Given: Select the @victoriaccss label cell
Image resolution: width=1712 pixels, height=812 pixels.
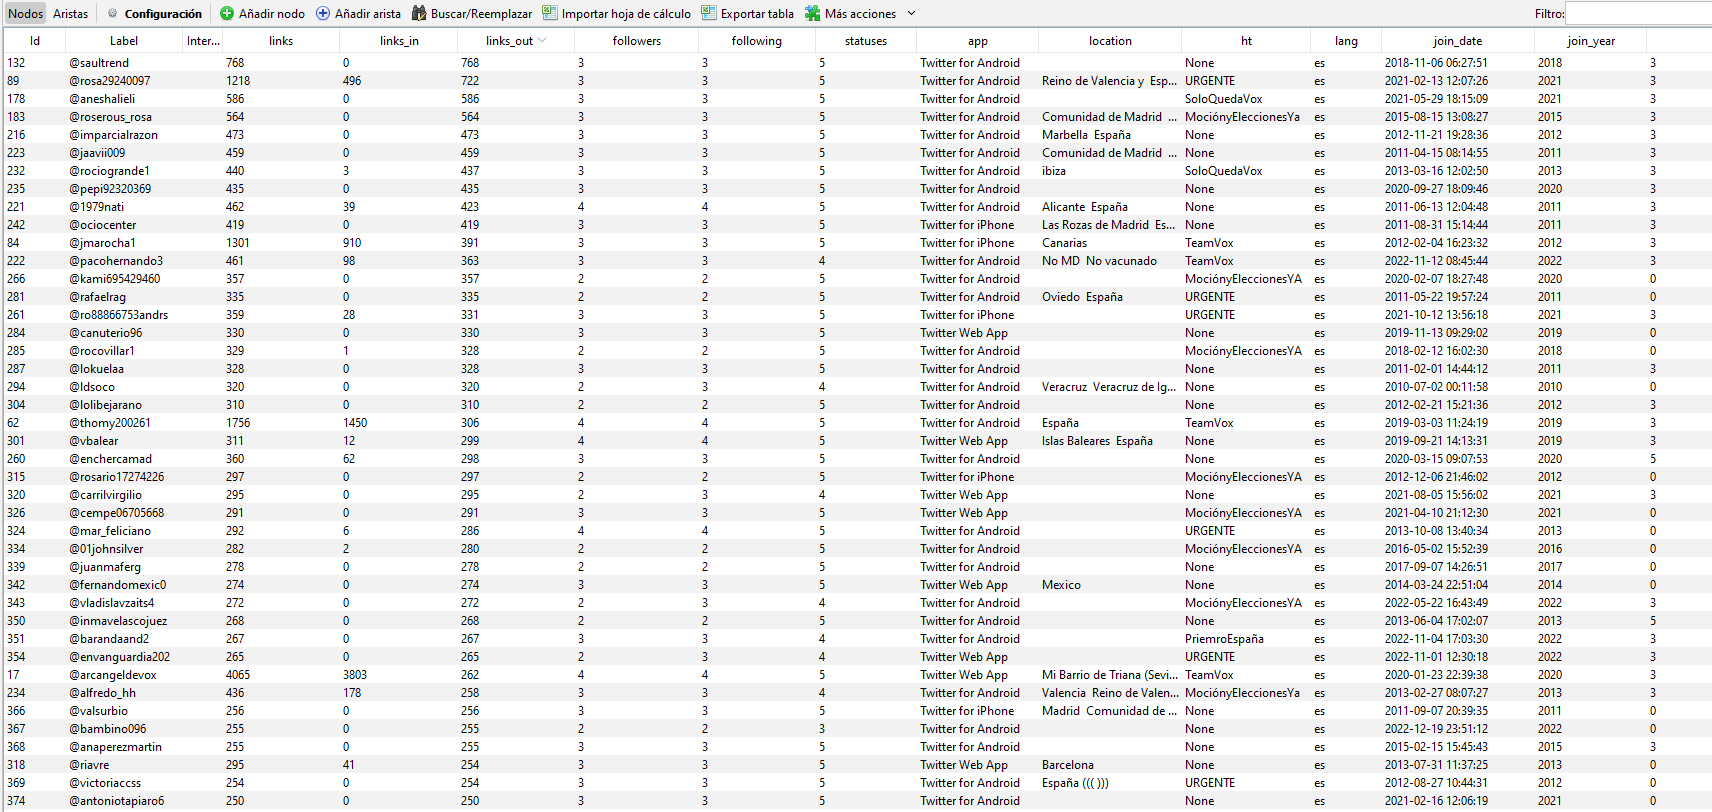Looking at the screenshot, I should pos(105,783).
